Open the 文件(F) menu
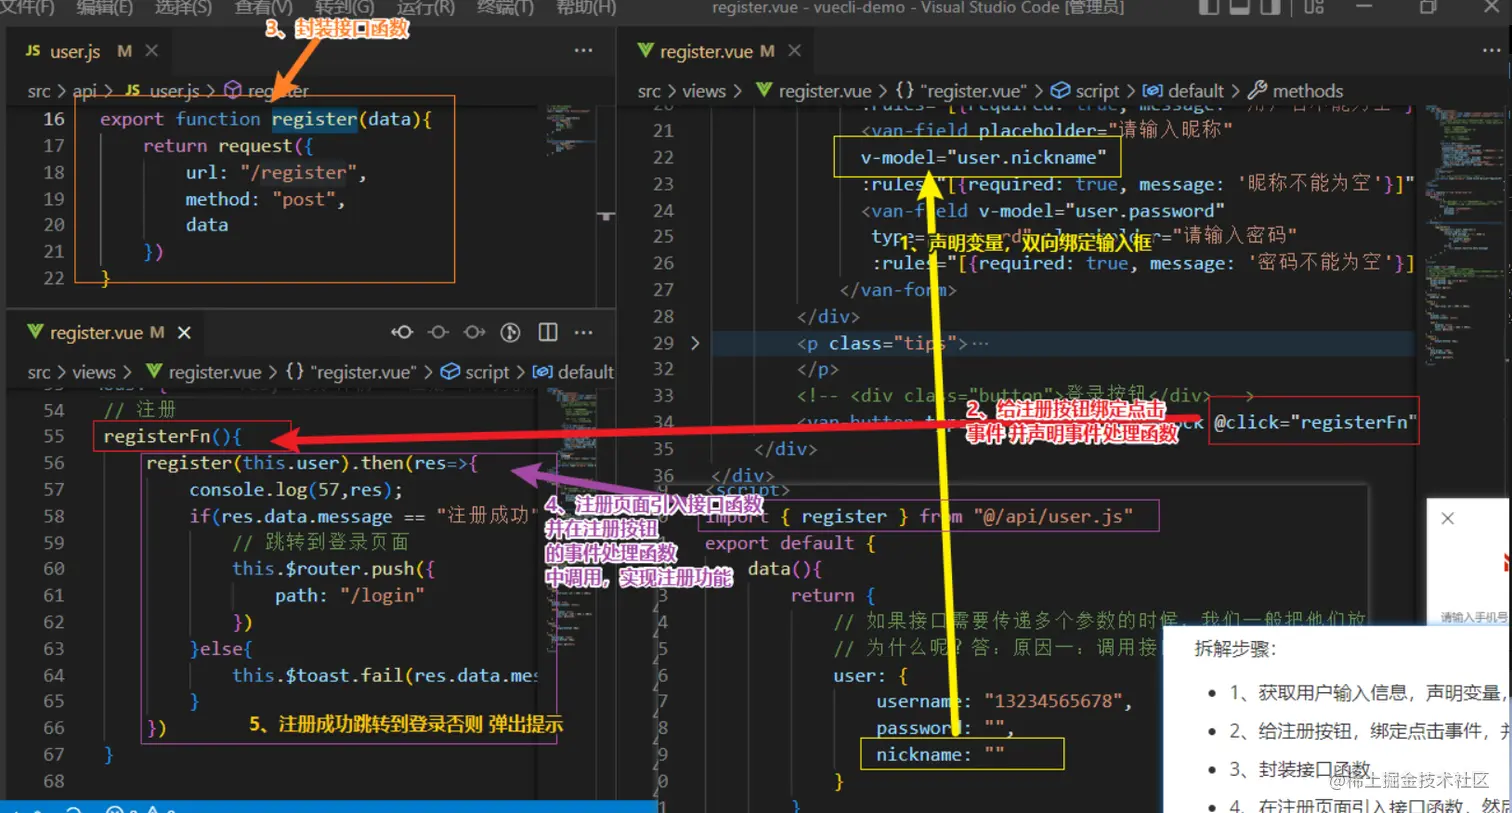 [x=27, y=7]
